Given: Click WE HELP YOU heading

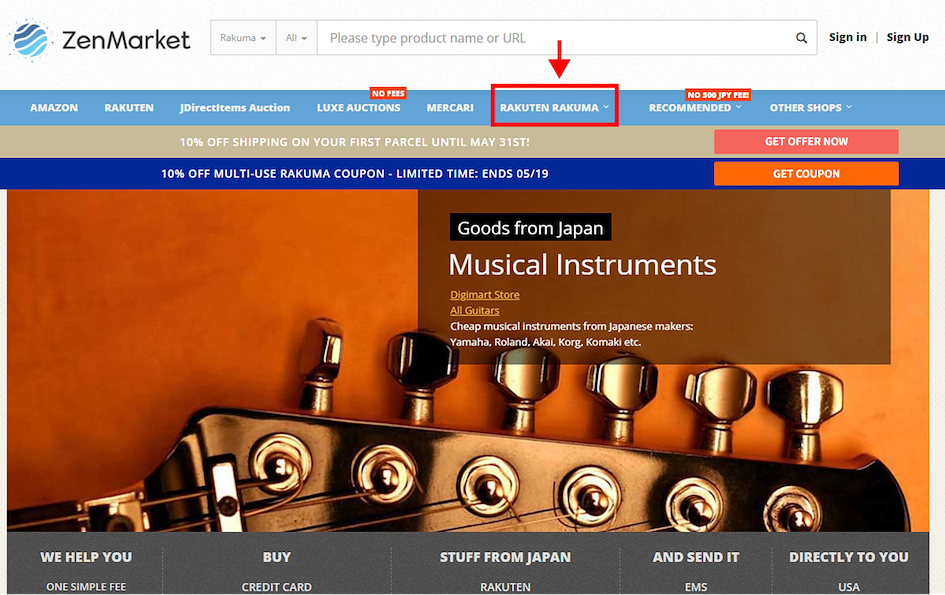Looking at the screenshot, I should (86, 557).
